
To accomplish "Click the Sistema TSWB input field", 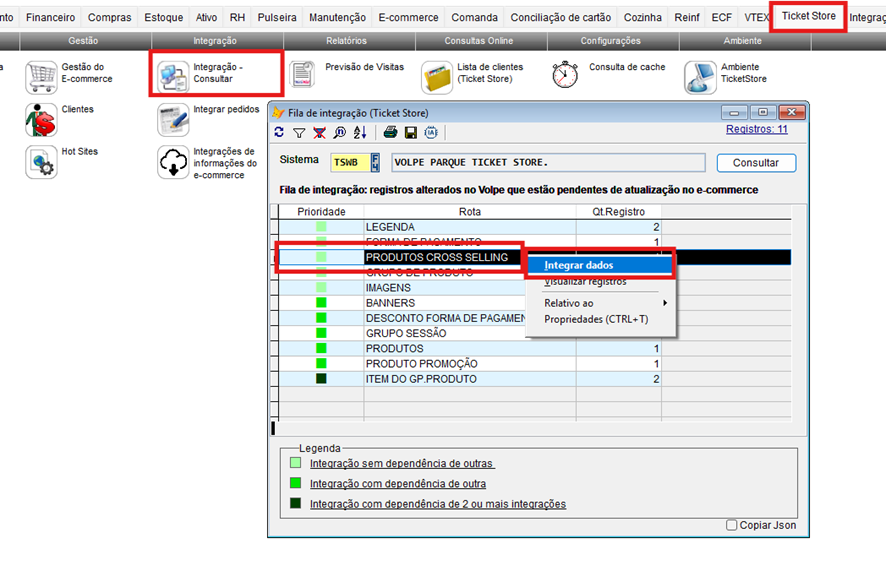I will tap(350, 162).
